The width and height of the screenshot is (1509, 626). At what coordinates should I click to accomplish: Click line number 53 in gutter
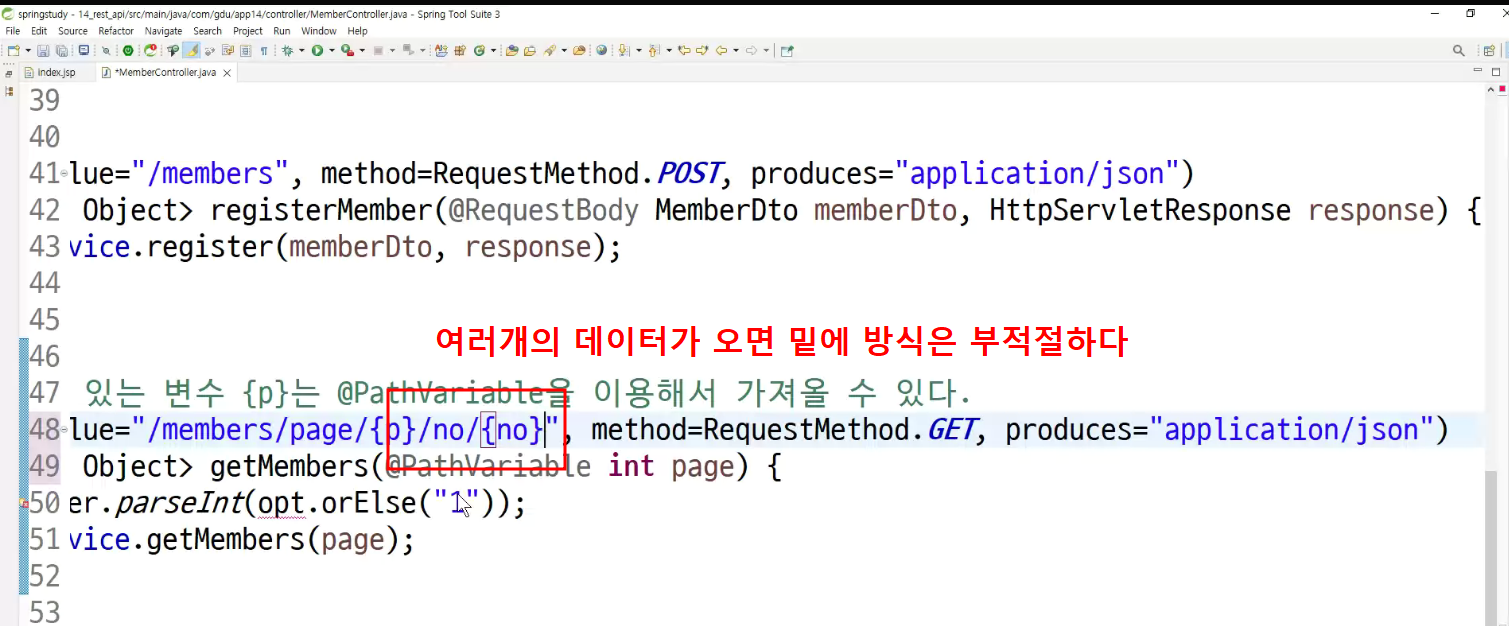pyautogui.click(x=44, y=612)
